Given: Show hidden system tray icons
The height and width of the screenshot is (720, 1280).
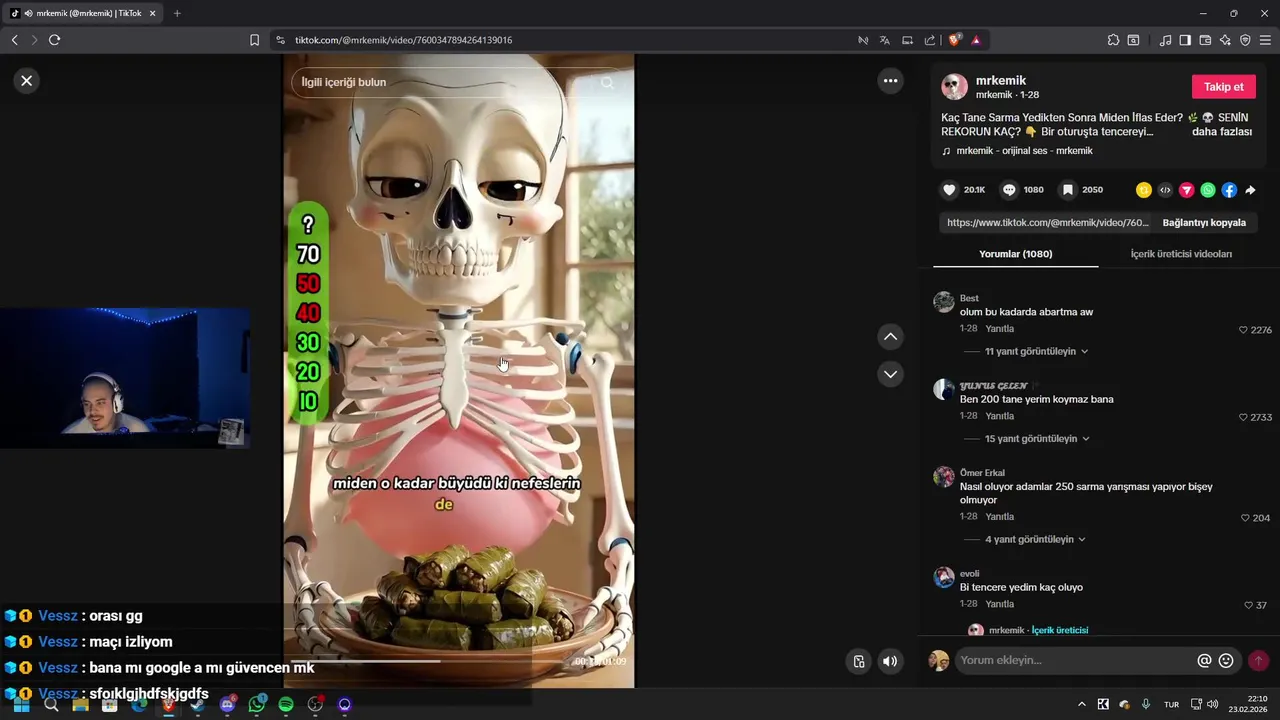Looking at the screenshot, I should (x=1081, y=704).
